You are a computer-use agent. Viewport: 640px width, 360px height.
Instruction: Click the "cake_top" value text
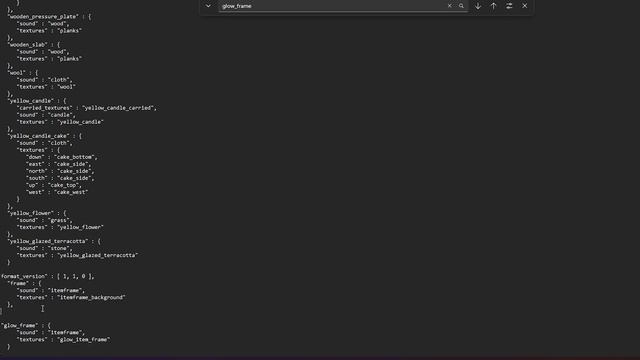pyautogui.click(x=65, y=185)
